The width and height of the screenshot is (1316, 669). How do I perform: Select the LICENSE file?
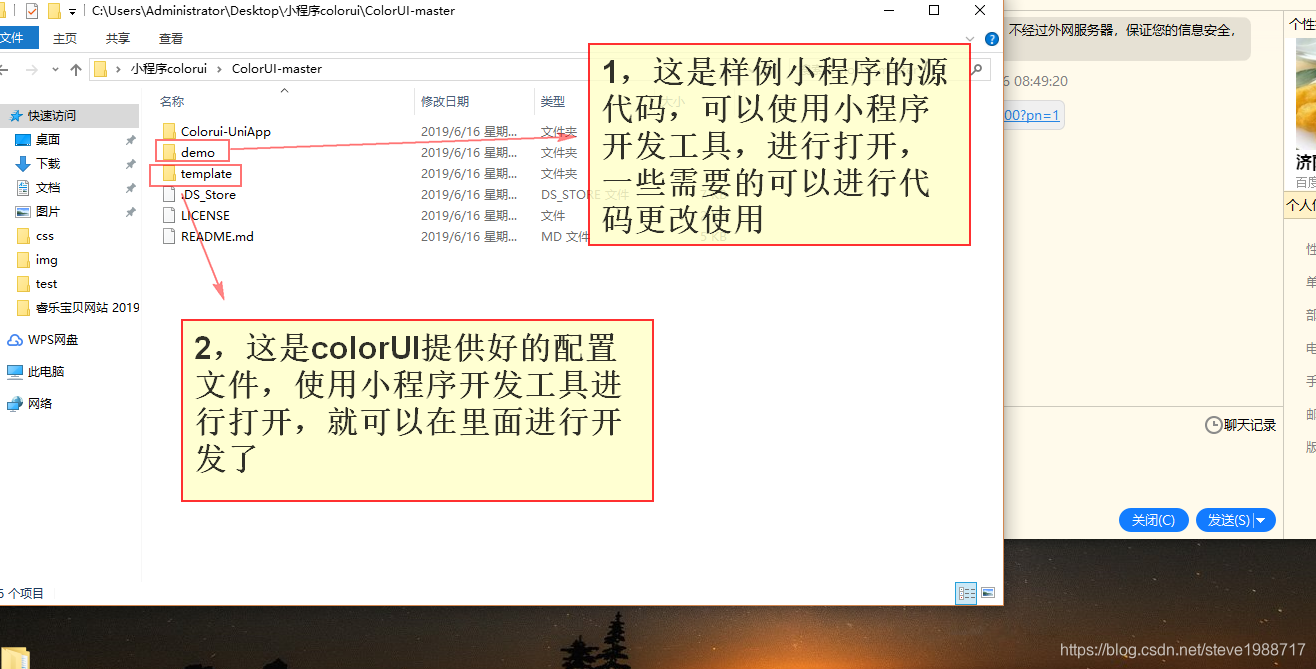205,215
